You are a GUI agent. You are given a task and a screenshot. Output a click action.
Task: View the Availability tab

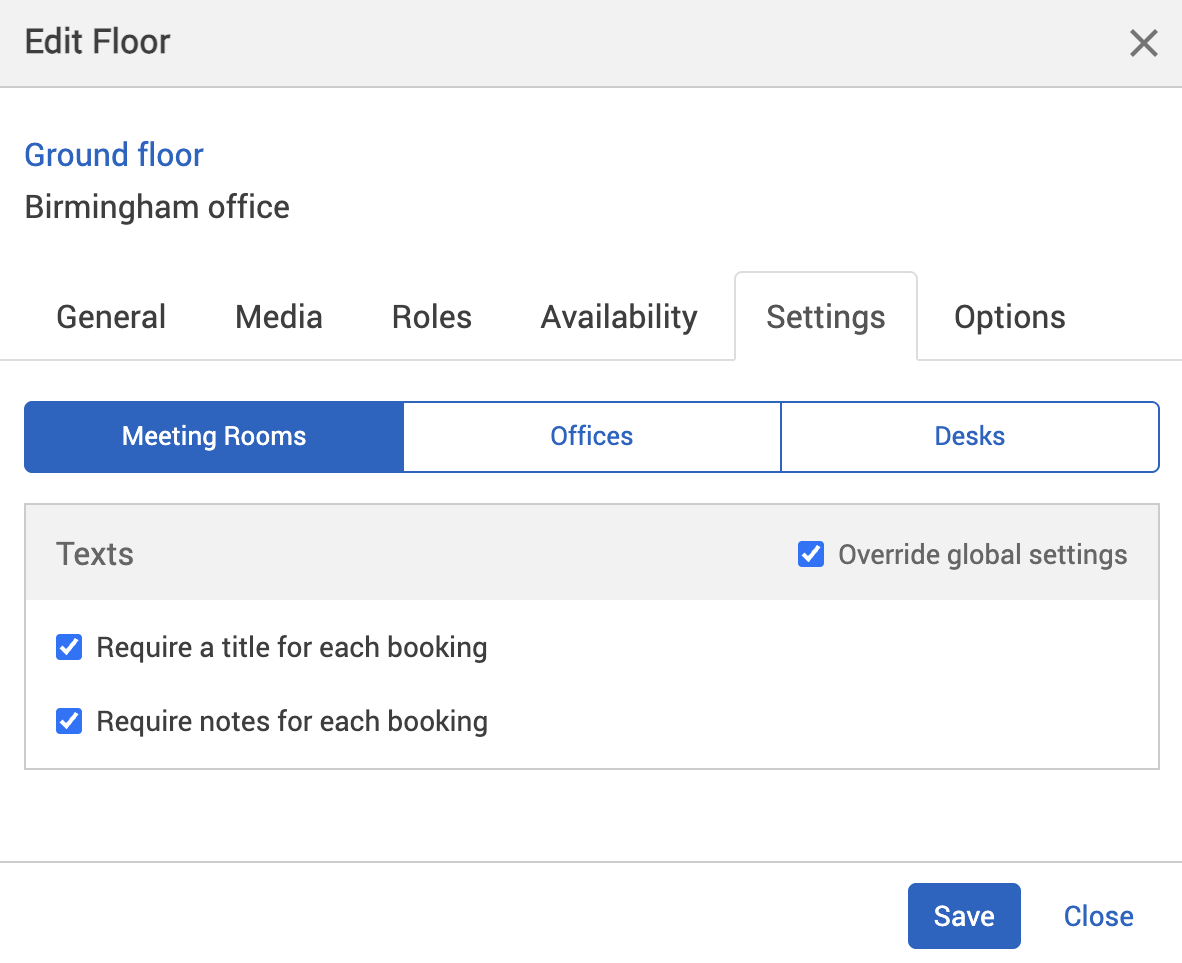618,316
